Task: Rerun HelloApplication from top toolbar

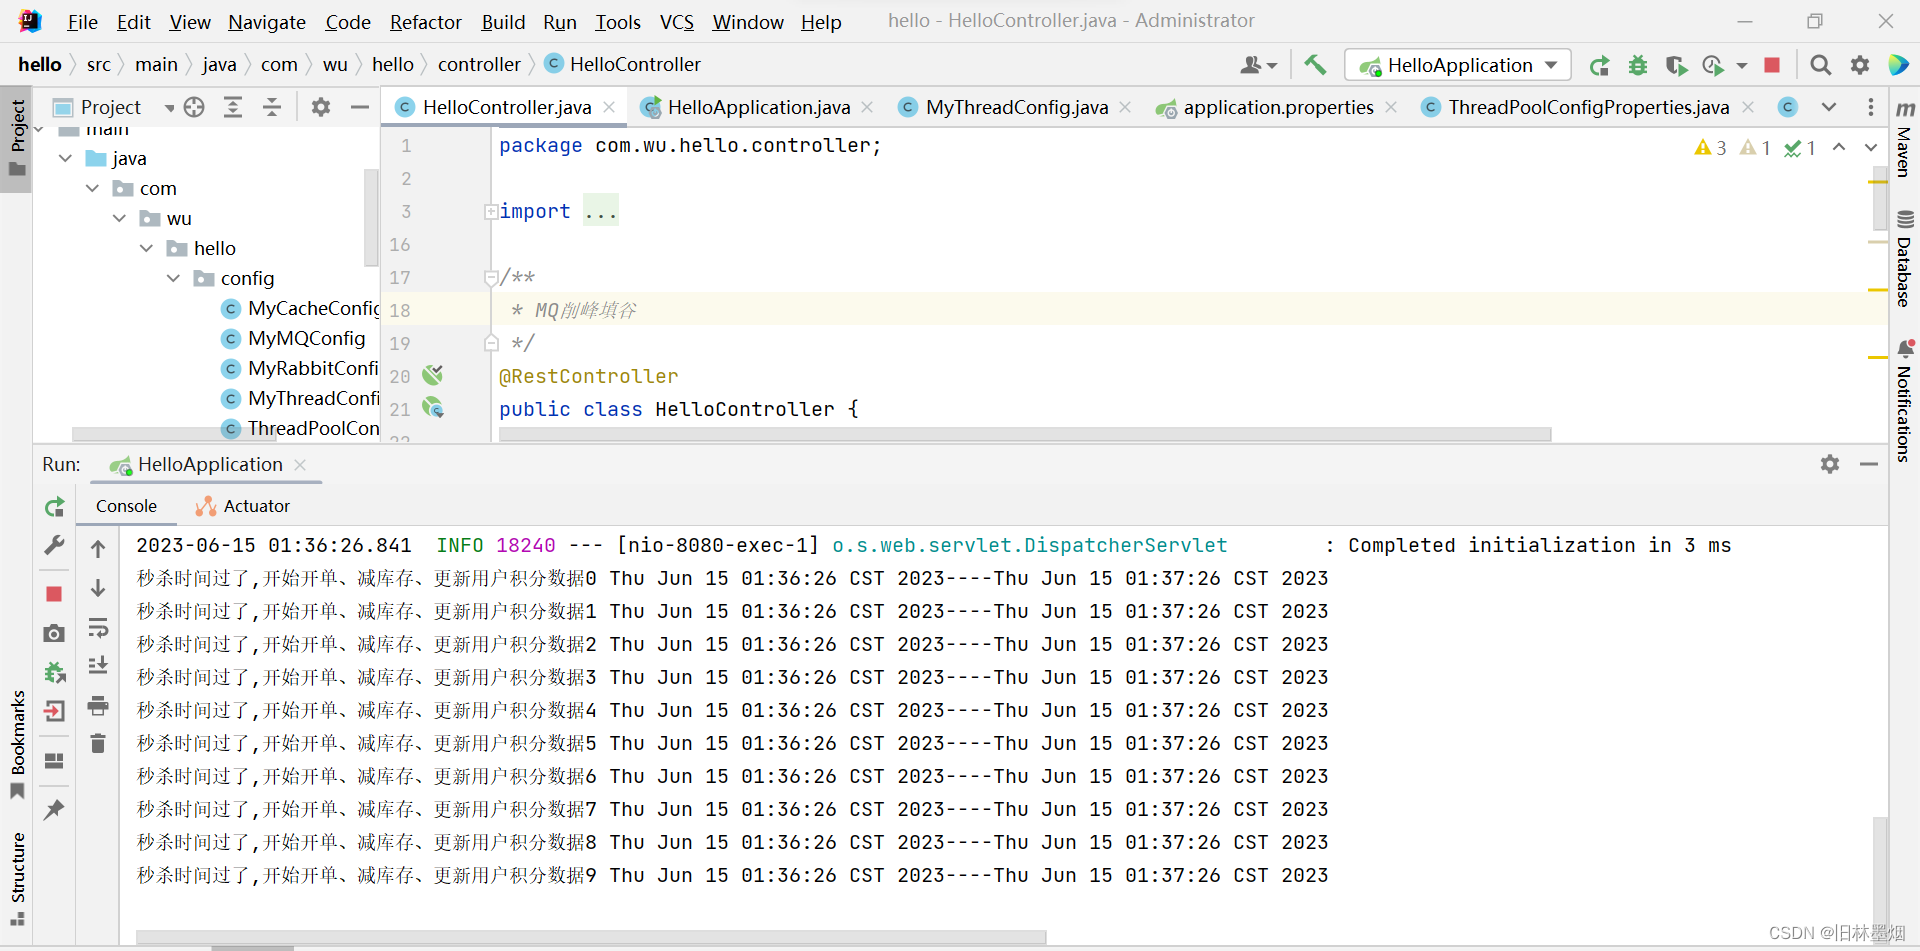Action: coord(1599,65)
